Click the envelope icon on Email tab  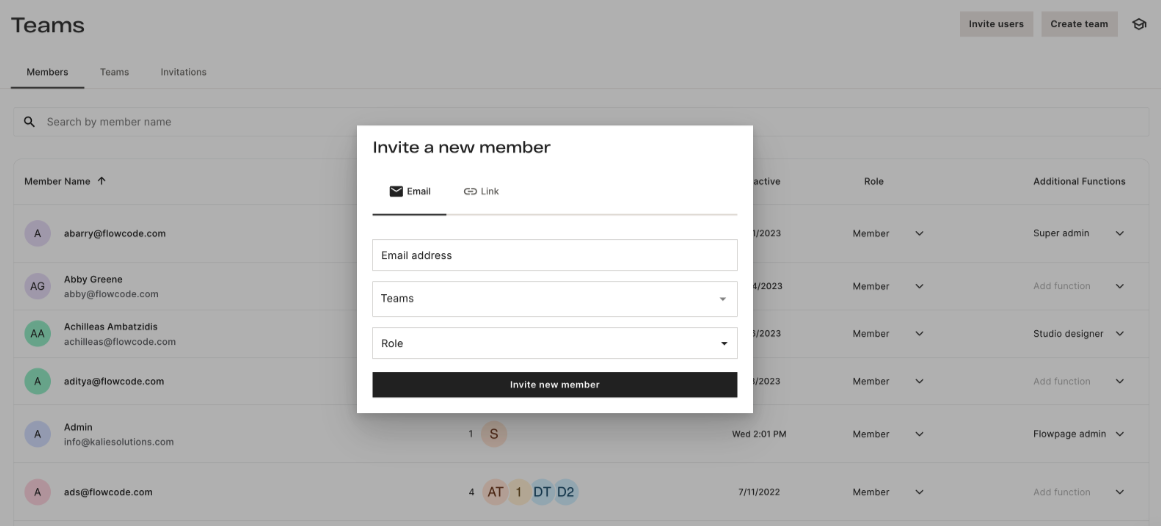click(x=396, y=191)
